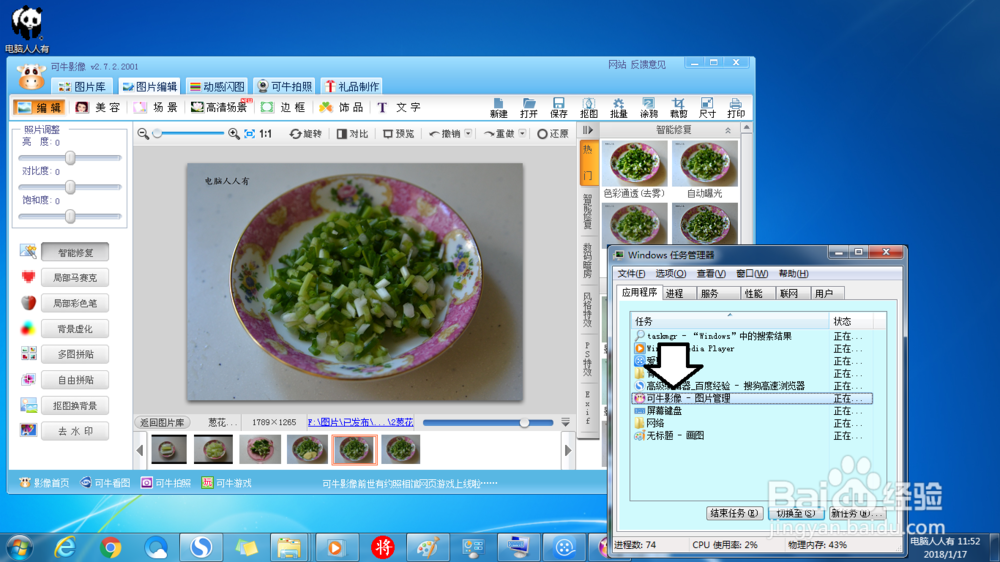Screen dimensions: 1000x562
Task: Open the 批量 batch tool
Action: click(619, 108)
